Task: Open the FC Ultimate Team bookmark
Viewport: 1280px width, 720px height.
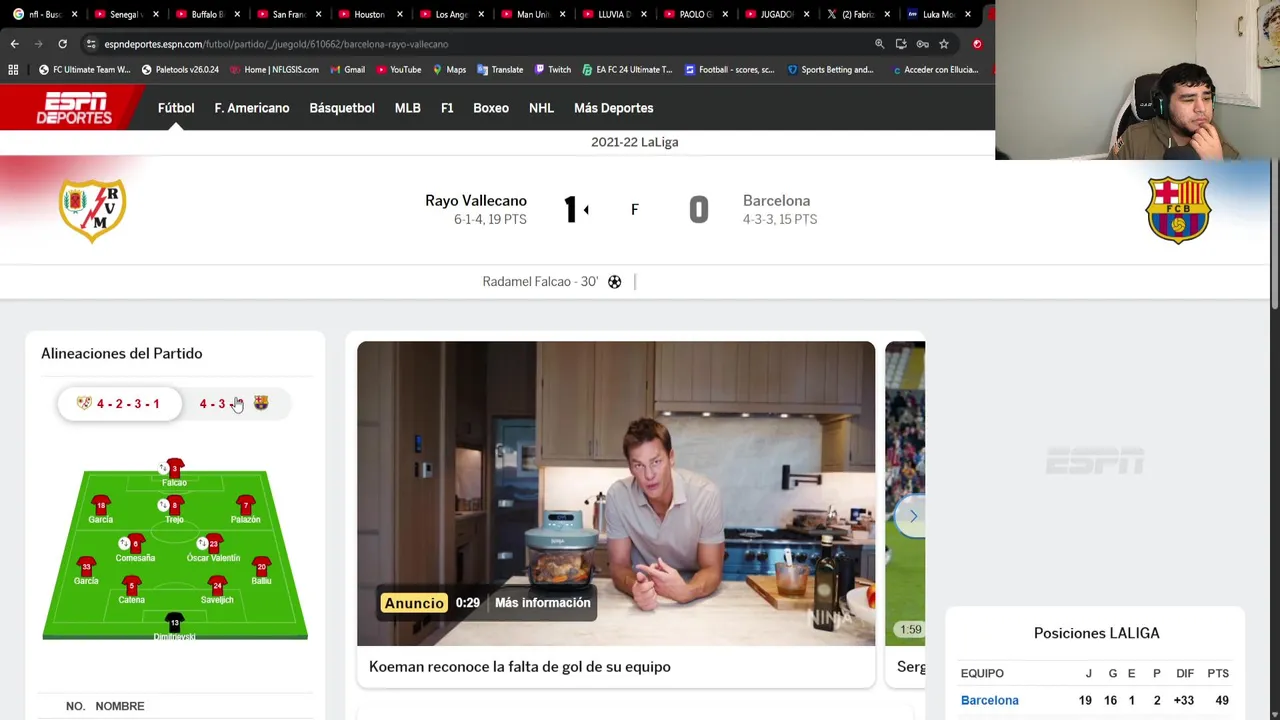Action: pos(84,70)
